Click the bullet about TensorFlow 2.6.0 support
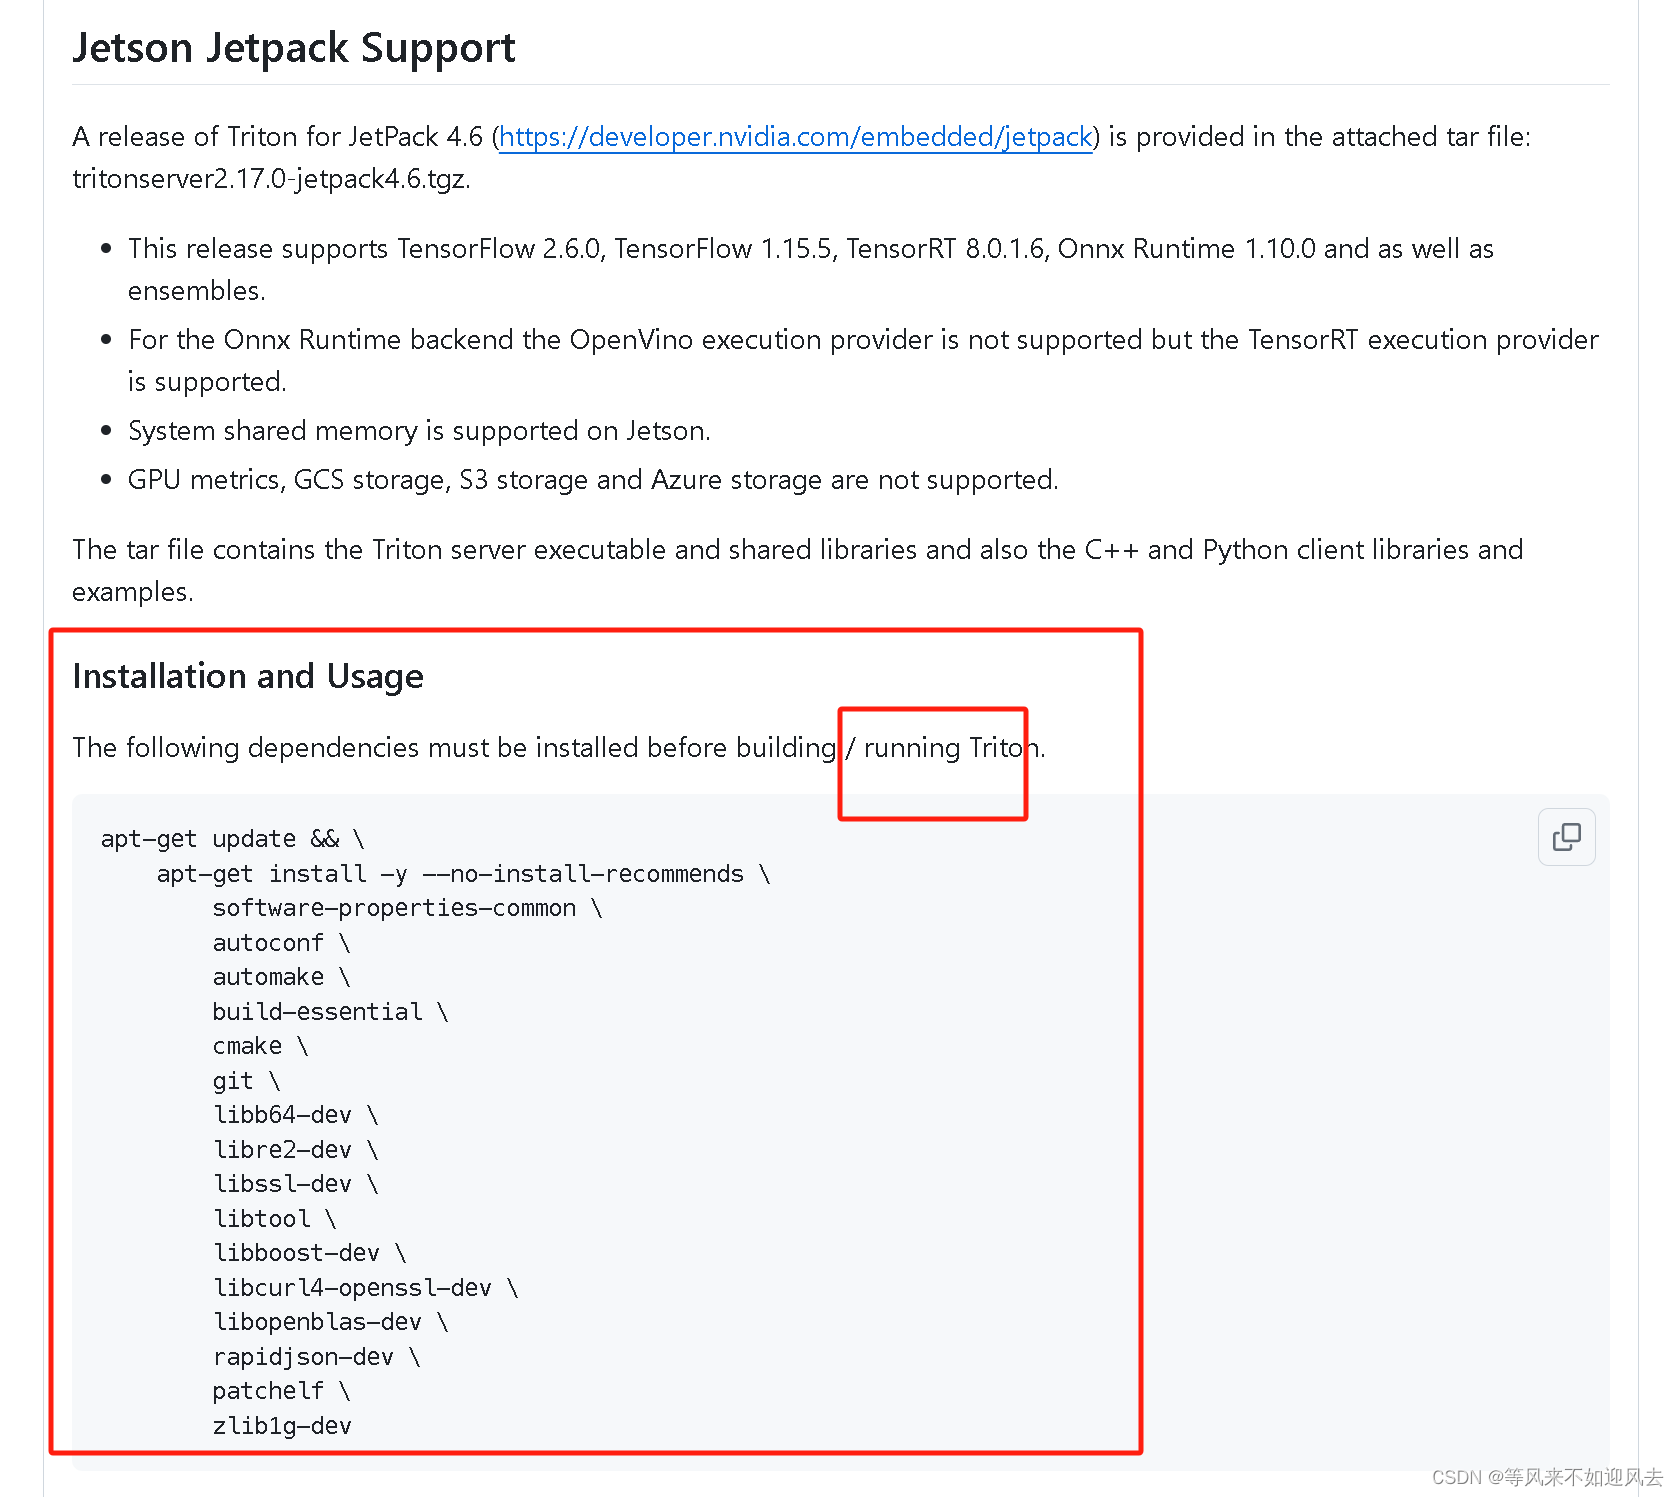Image resolution: width=1679 pixels, height=1497 pixels. 810,269
